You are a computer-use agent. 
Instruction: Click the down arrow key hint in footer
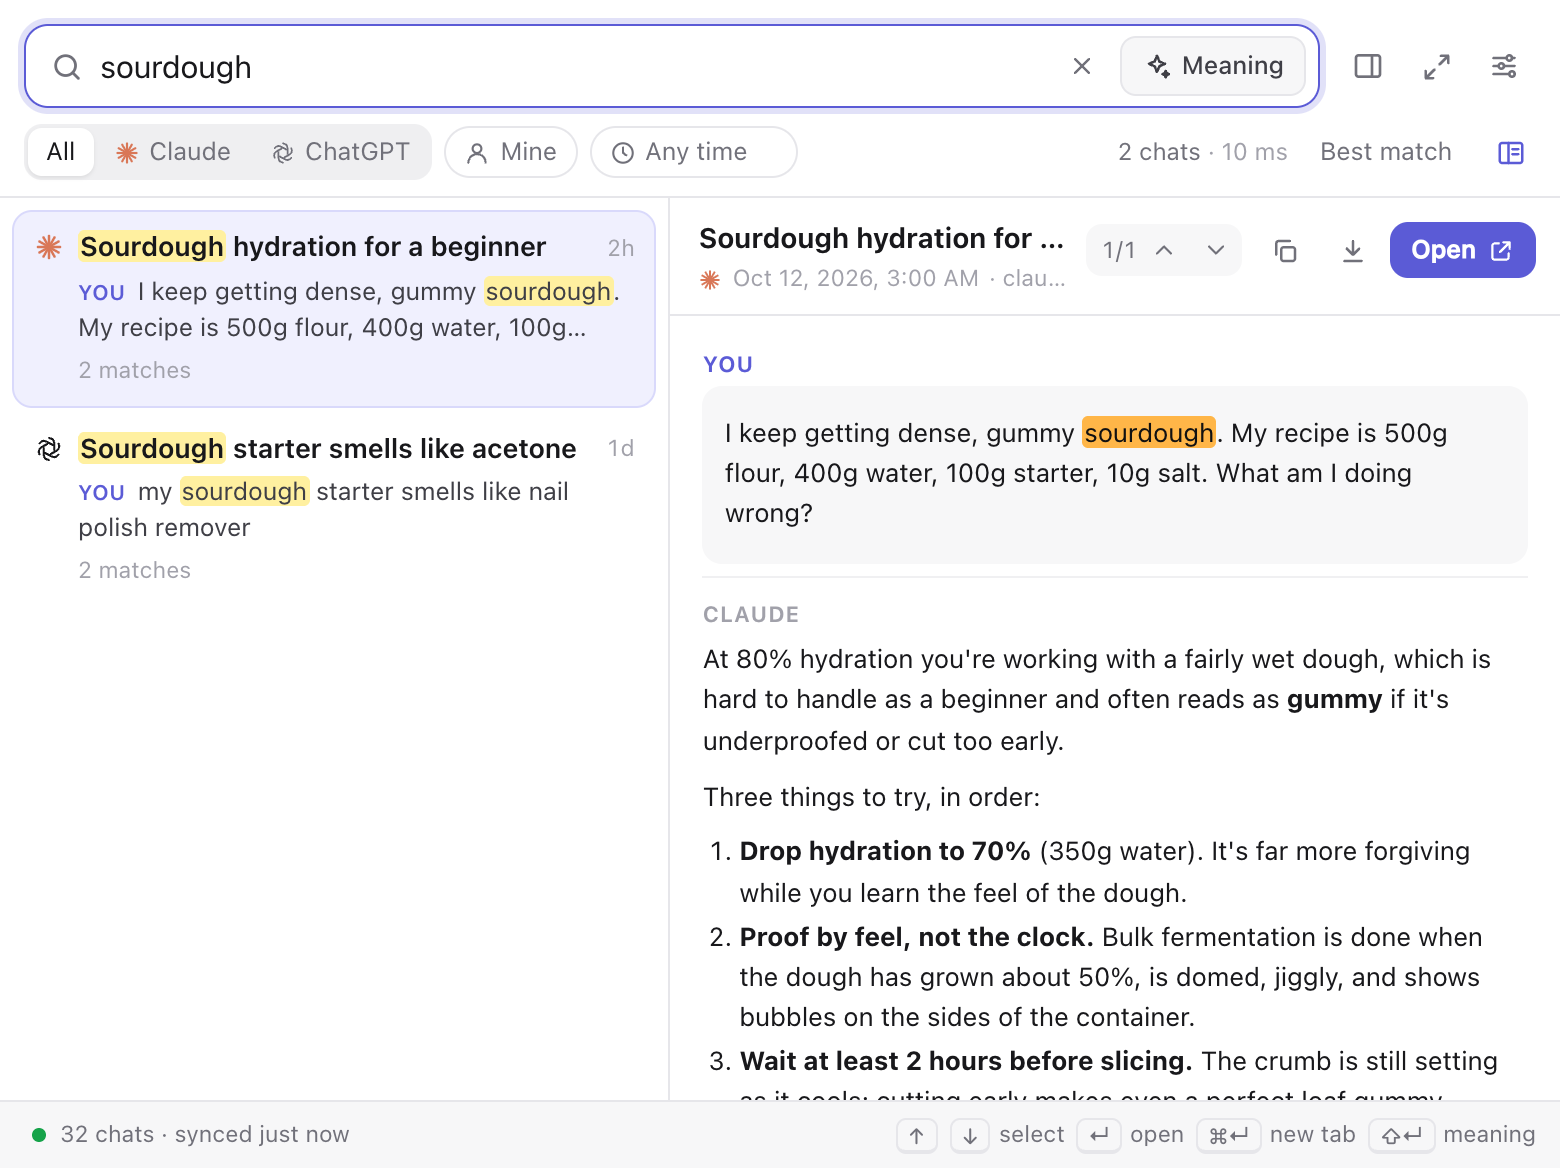(x=970, y=1135)
